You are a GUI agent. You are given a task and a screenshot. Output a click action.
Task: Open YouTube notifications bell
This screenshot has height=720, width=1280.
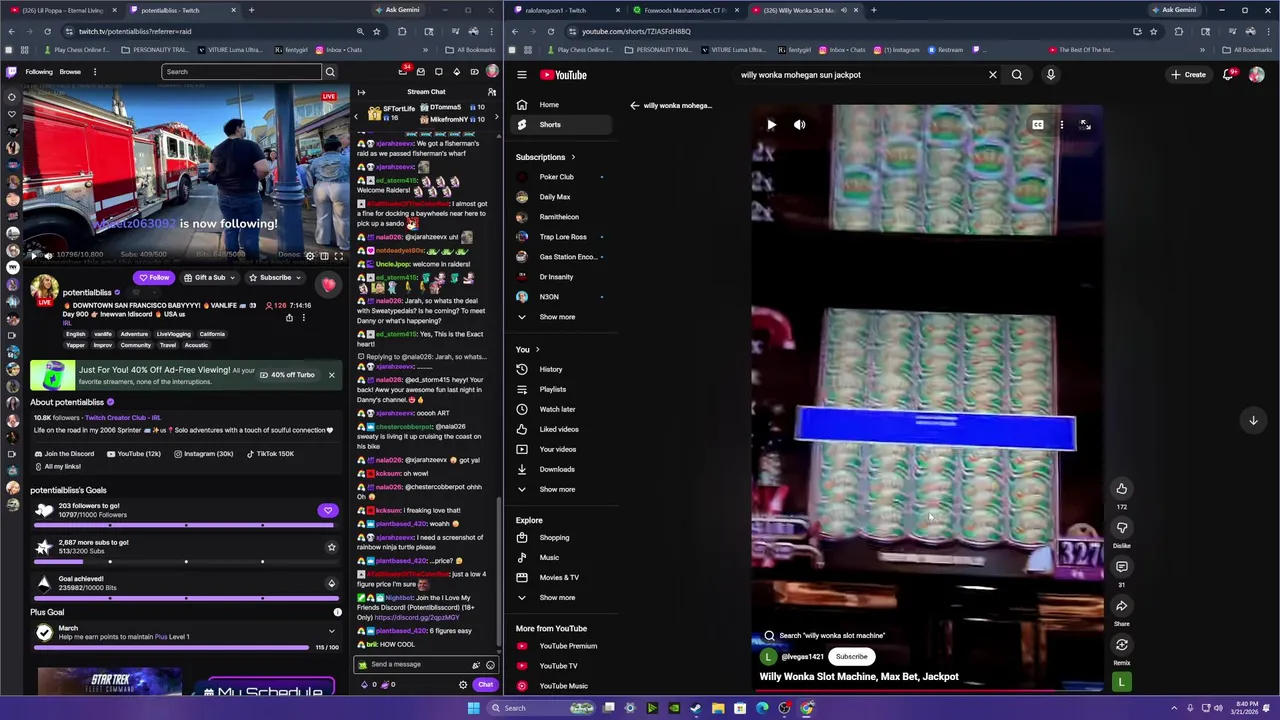(x=1228, y=75)
